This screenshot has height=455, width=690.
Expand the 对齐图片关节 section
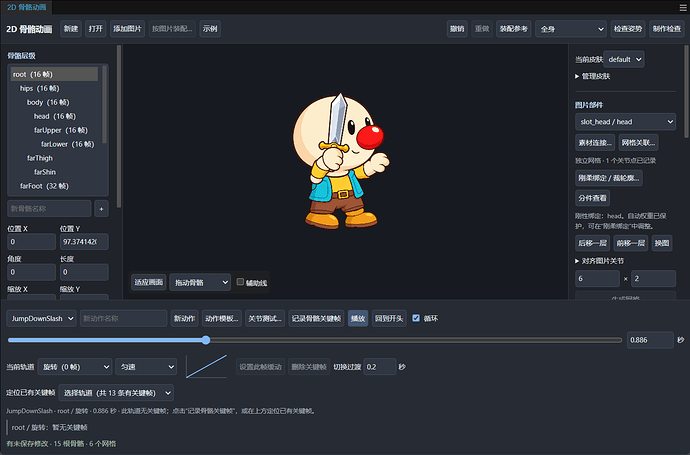[x=599, y=261]
